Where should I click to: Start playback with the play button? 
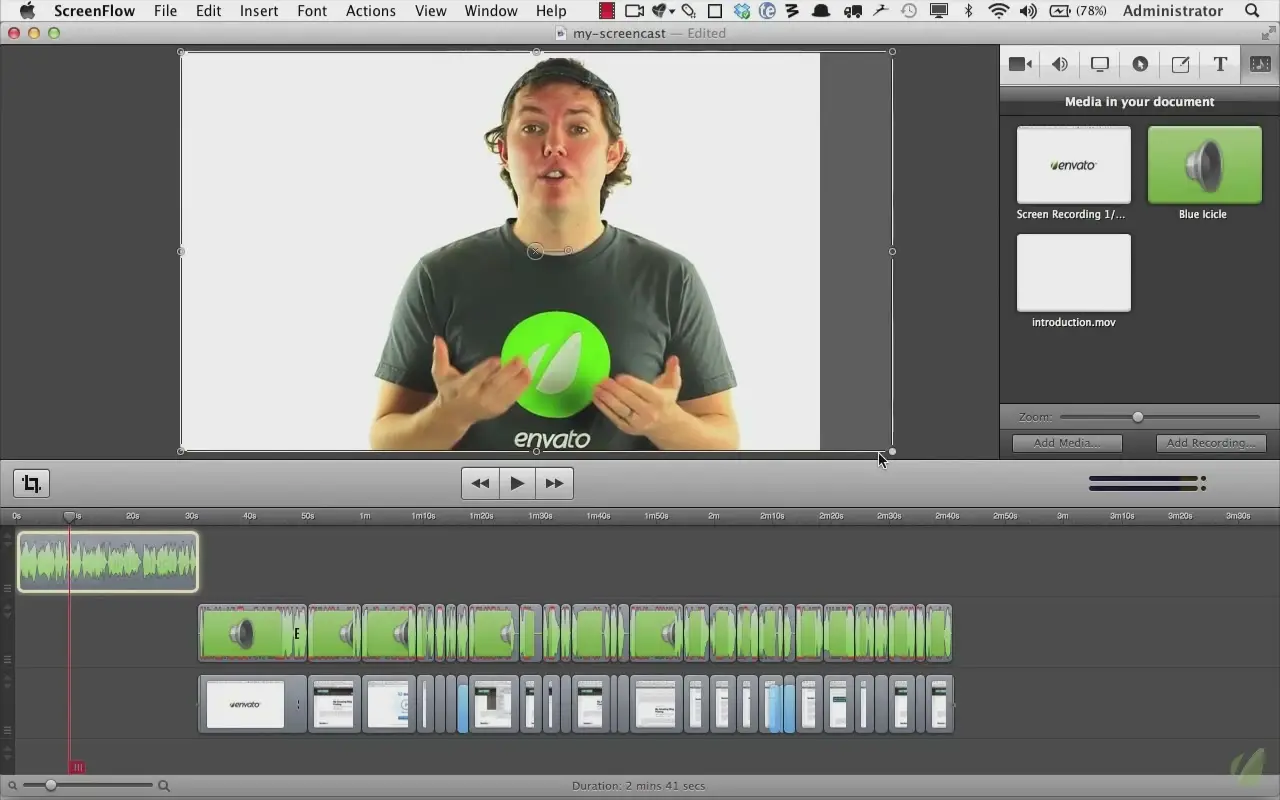[x=517, y=483]
